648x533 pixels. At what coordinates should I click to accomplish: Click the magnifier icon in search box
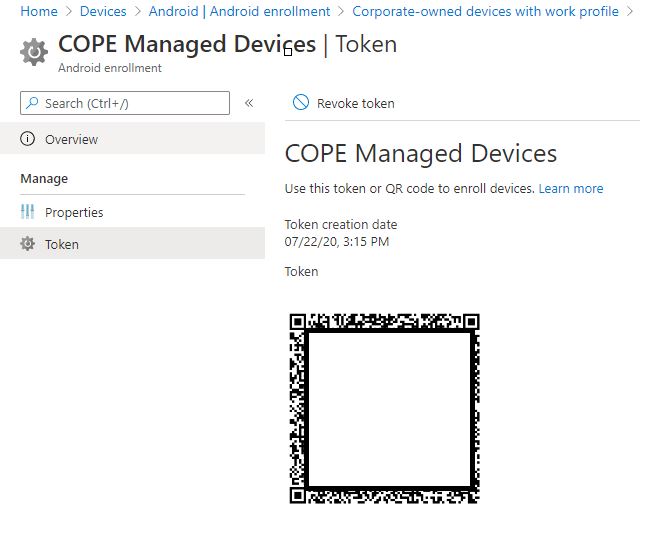pyautogui.click(x=32, y=103)
